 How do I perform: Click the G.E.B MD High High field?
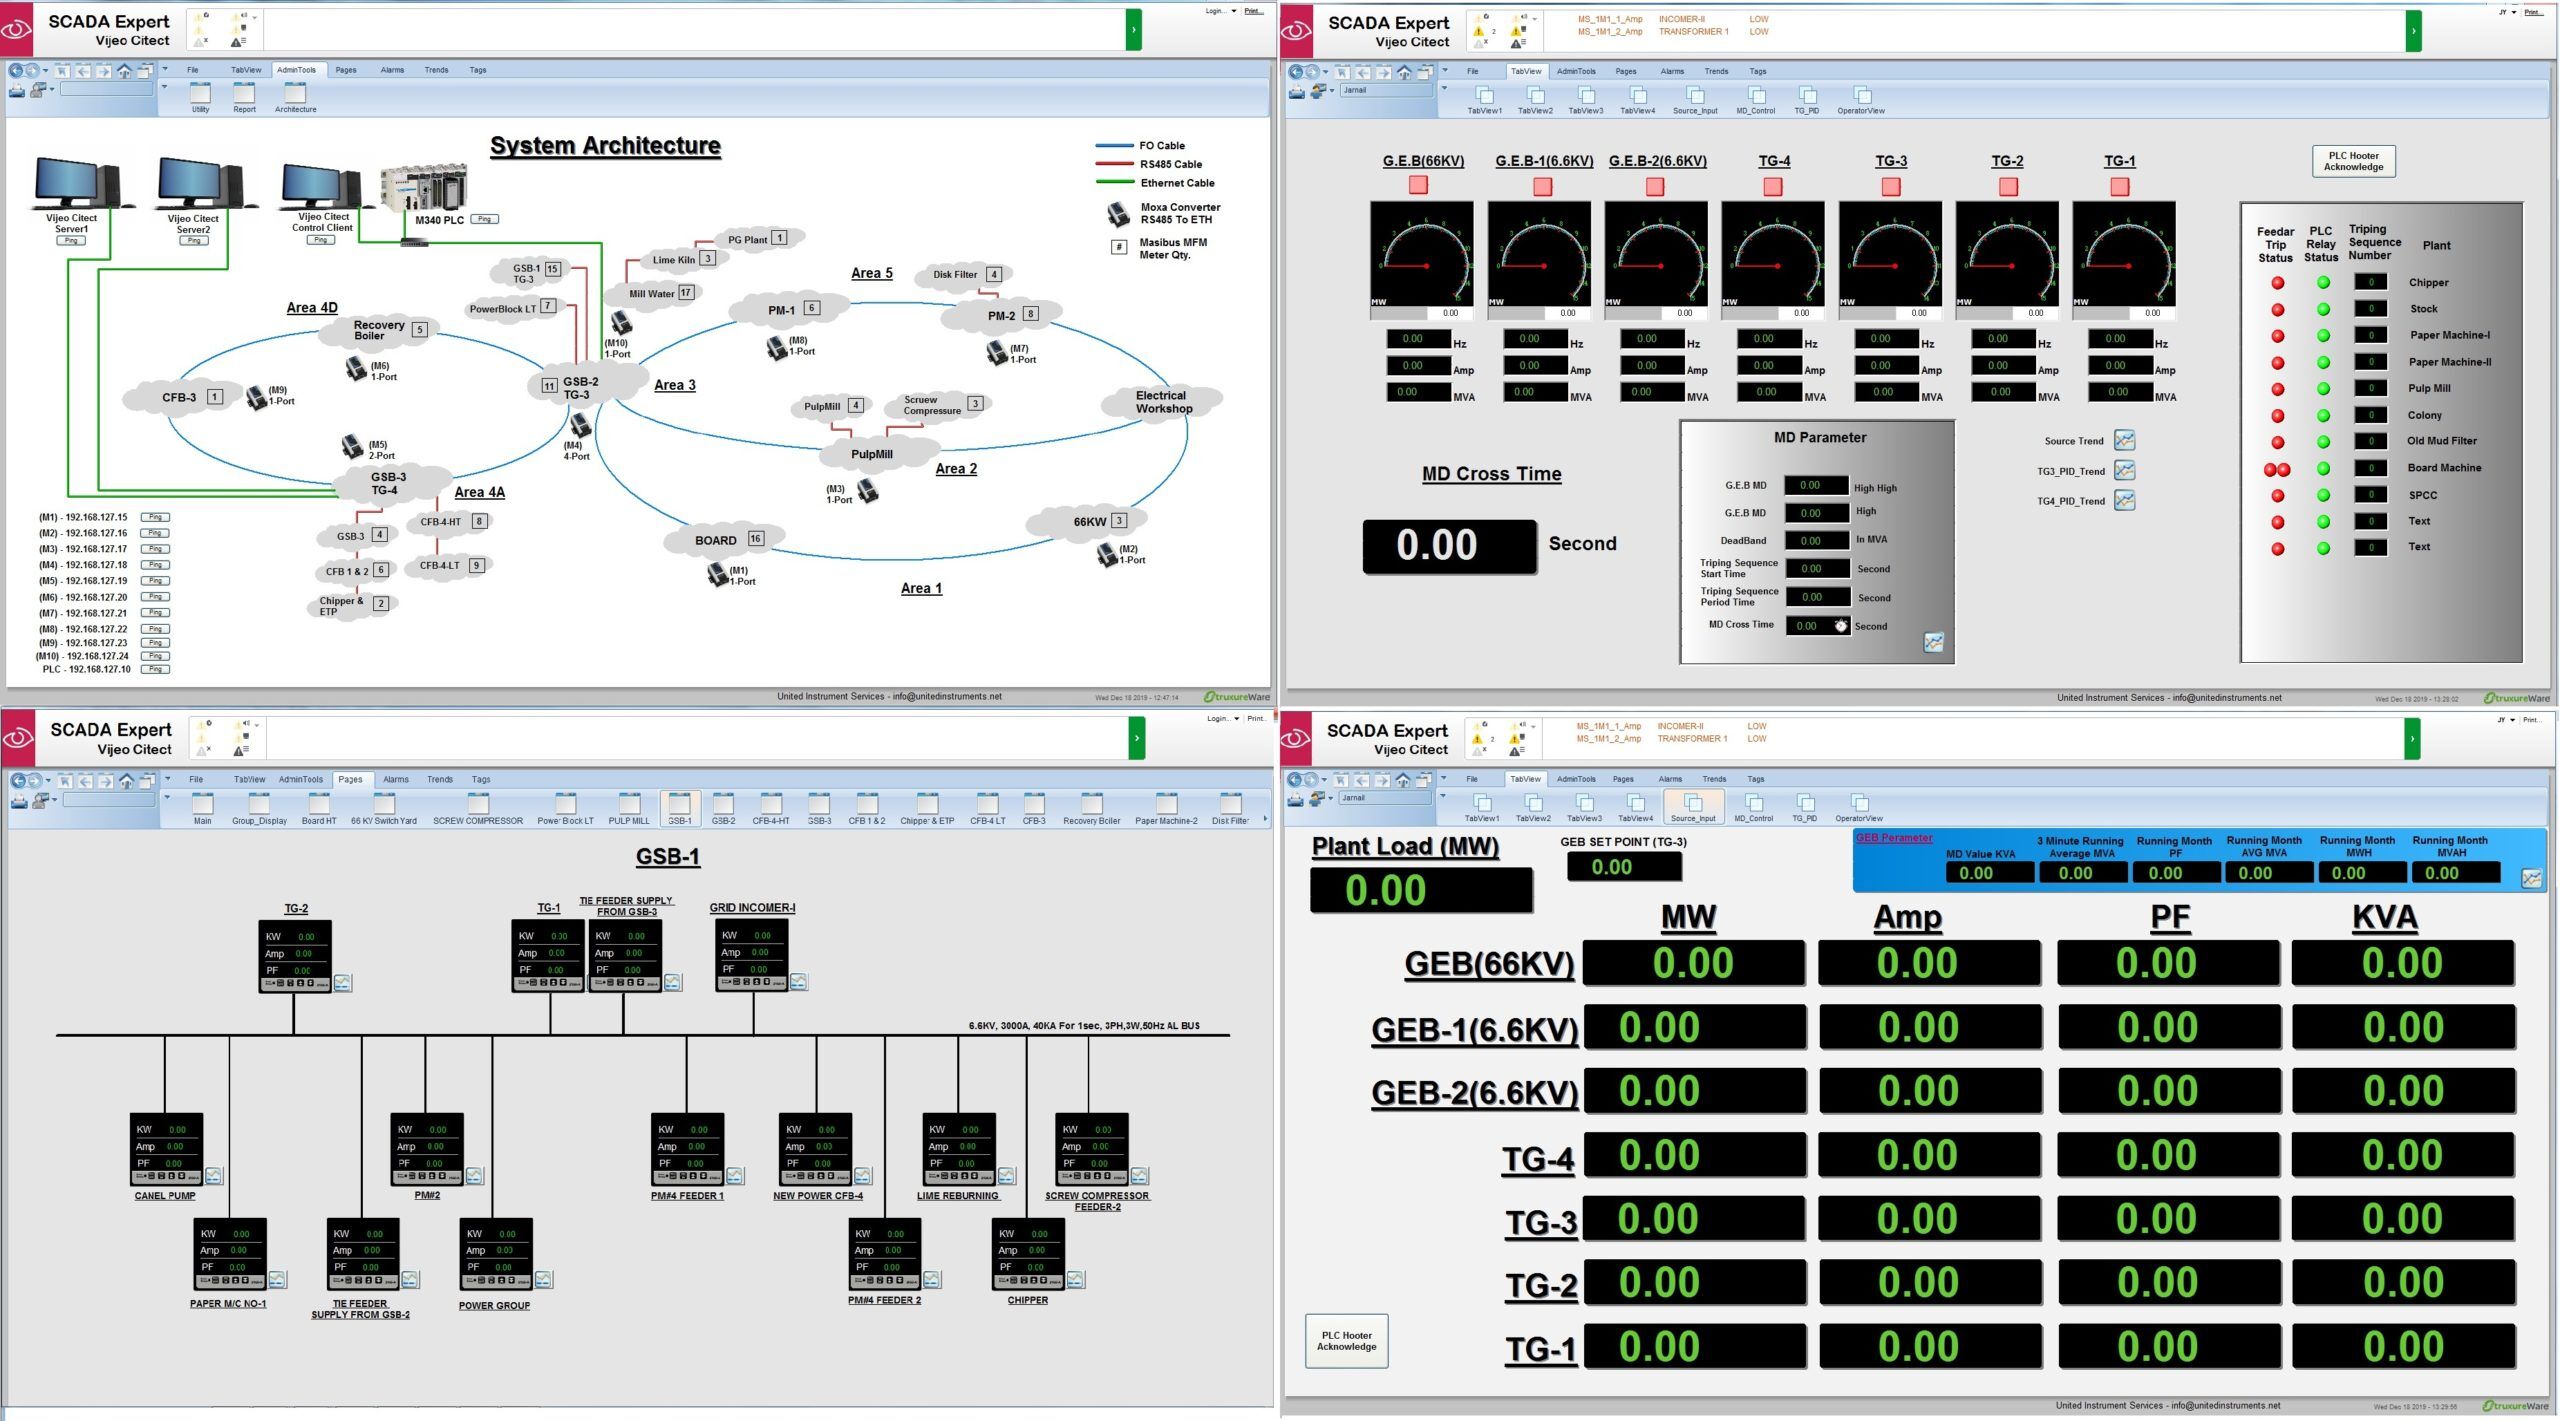pyautogui.click(x=1816, y=486)
